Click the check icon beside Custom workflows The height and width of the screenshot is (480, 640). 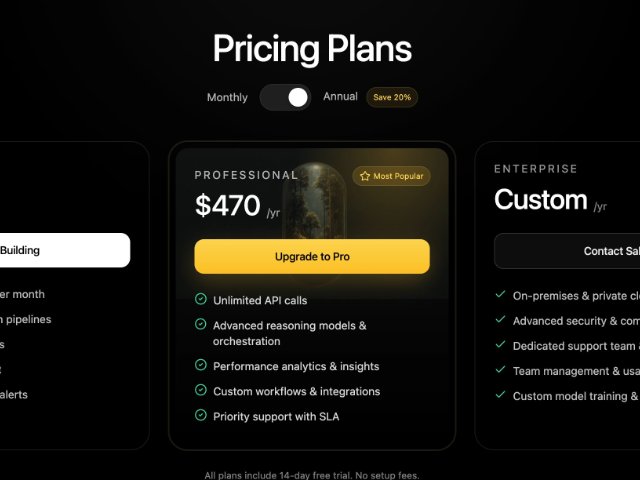(x=201, y=391)
